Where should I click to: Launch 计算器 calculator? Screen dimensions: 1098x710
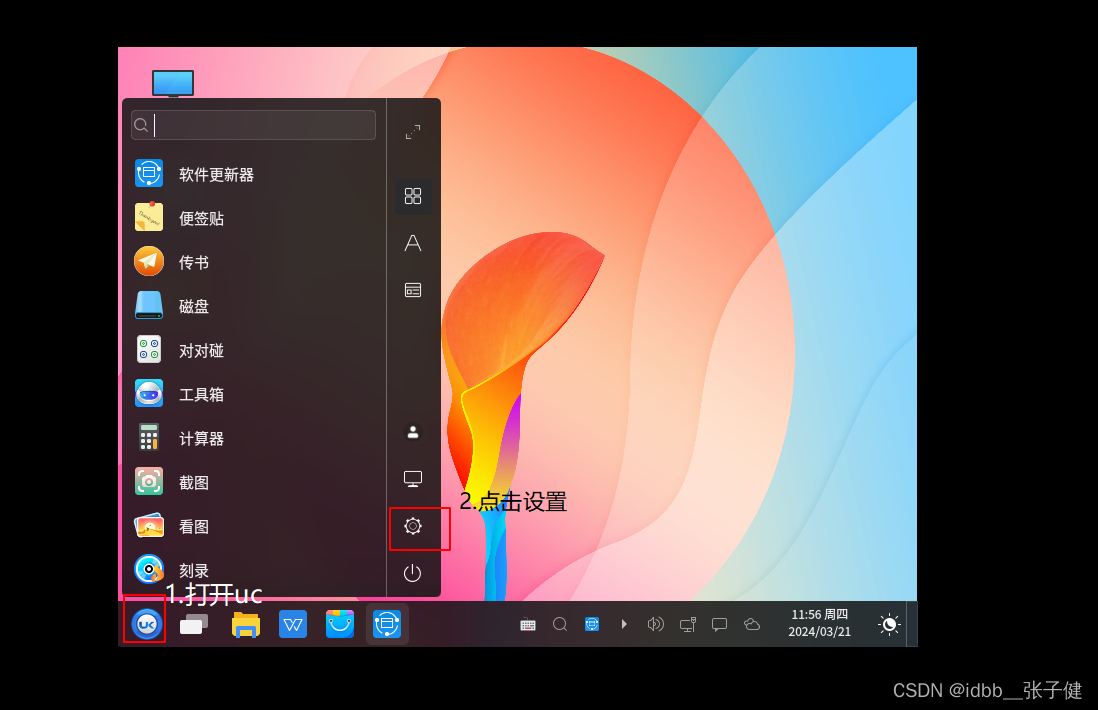[x=255, y=438]
